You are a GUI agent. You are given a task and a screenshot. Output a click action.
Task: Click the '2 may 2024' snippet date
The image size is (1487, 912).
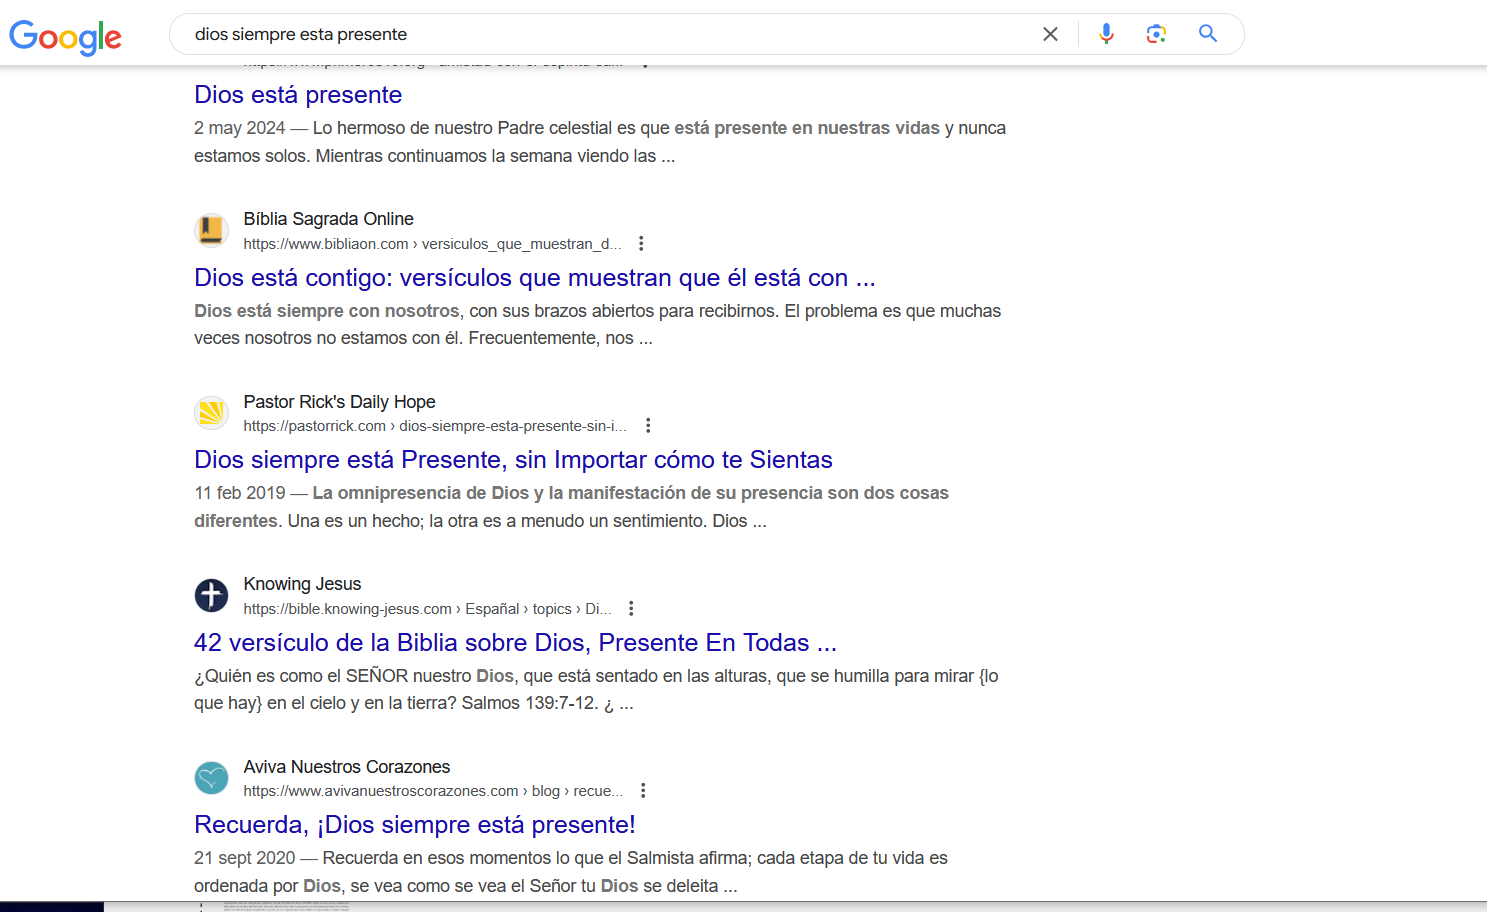pyautogui.click(x=240, y=128)
